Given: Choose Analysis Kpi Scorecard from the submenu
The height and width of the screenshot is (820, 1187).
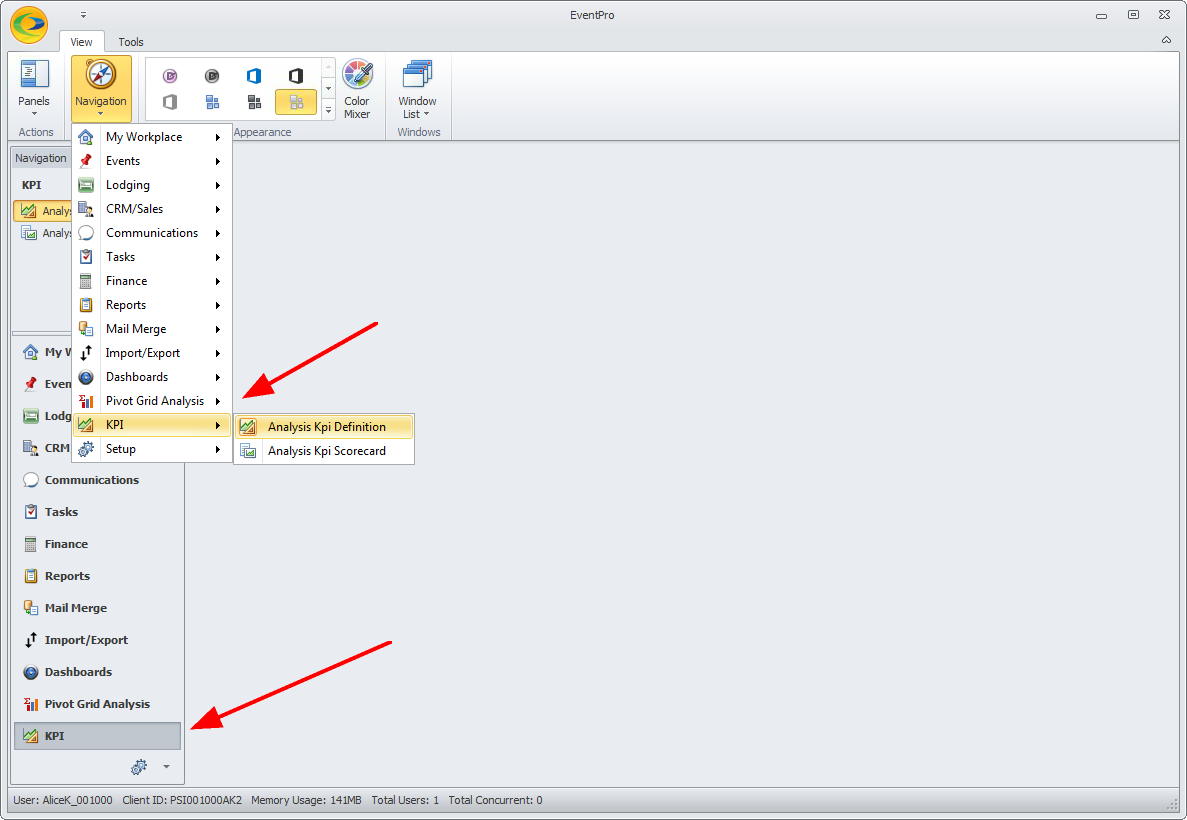Looking at the screenshot, I should coord(324,451).
